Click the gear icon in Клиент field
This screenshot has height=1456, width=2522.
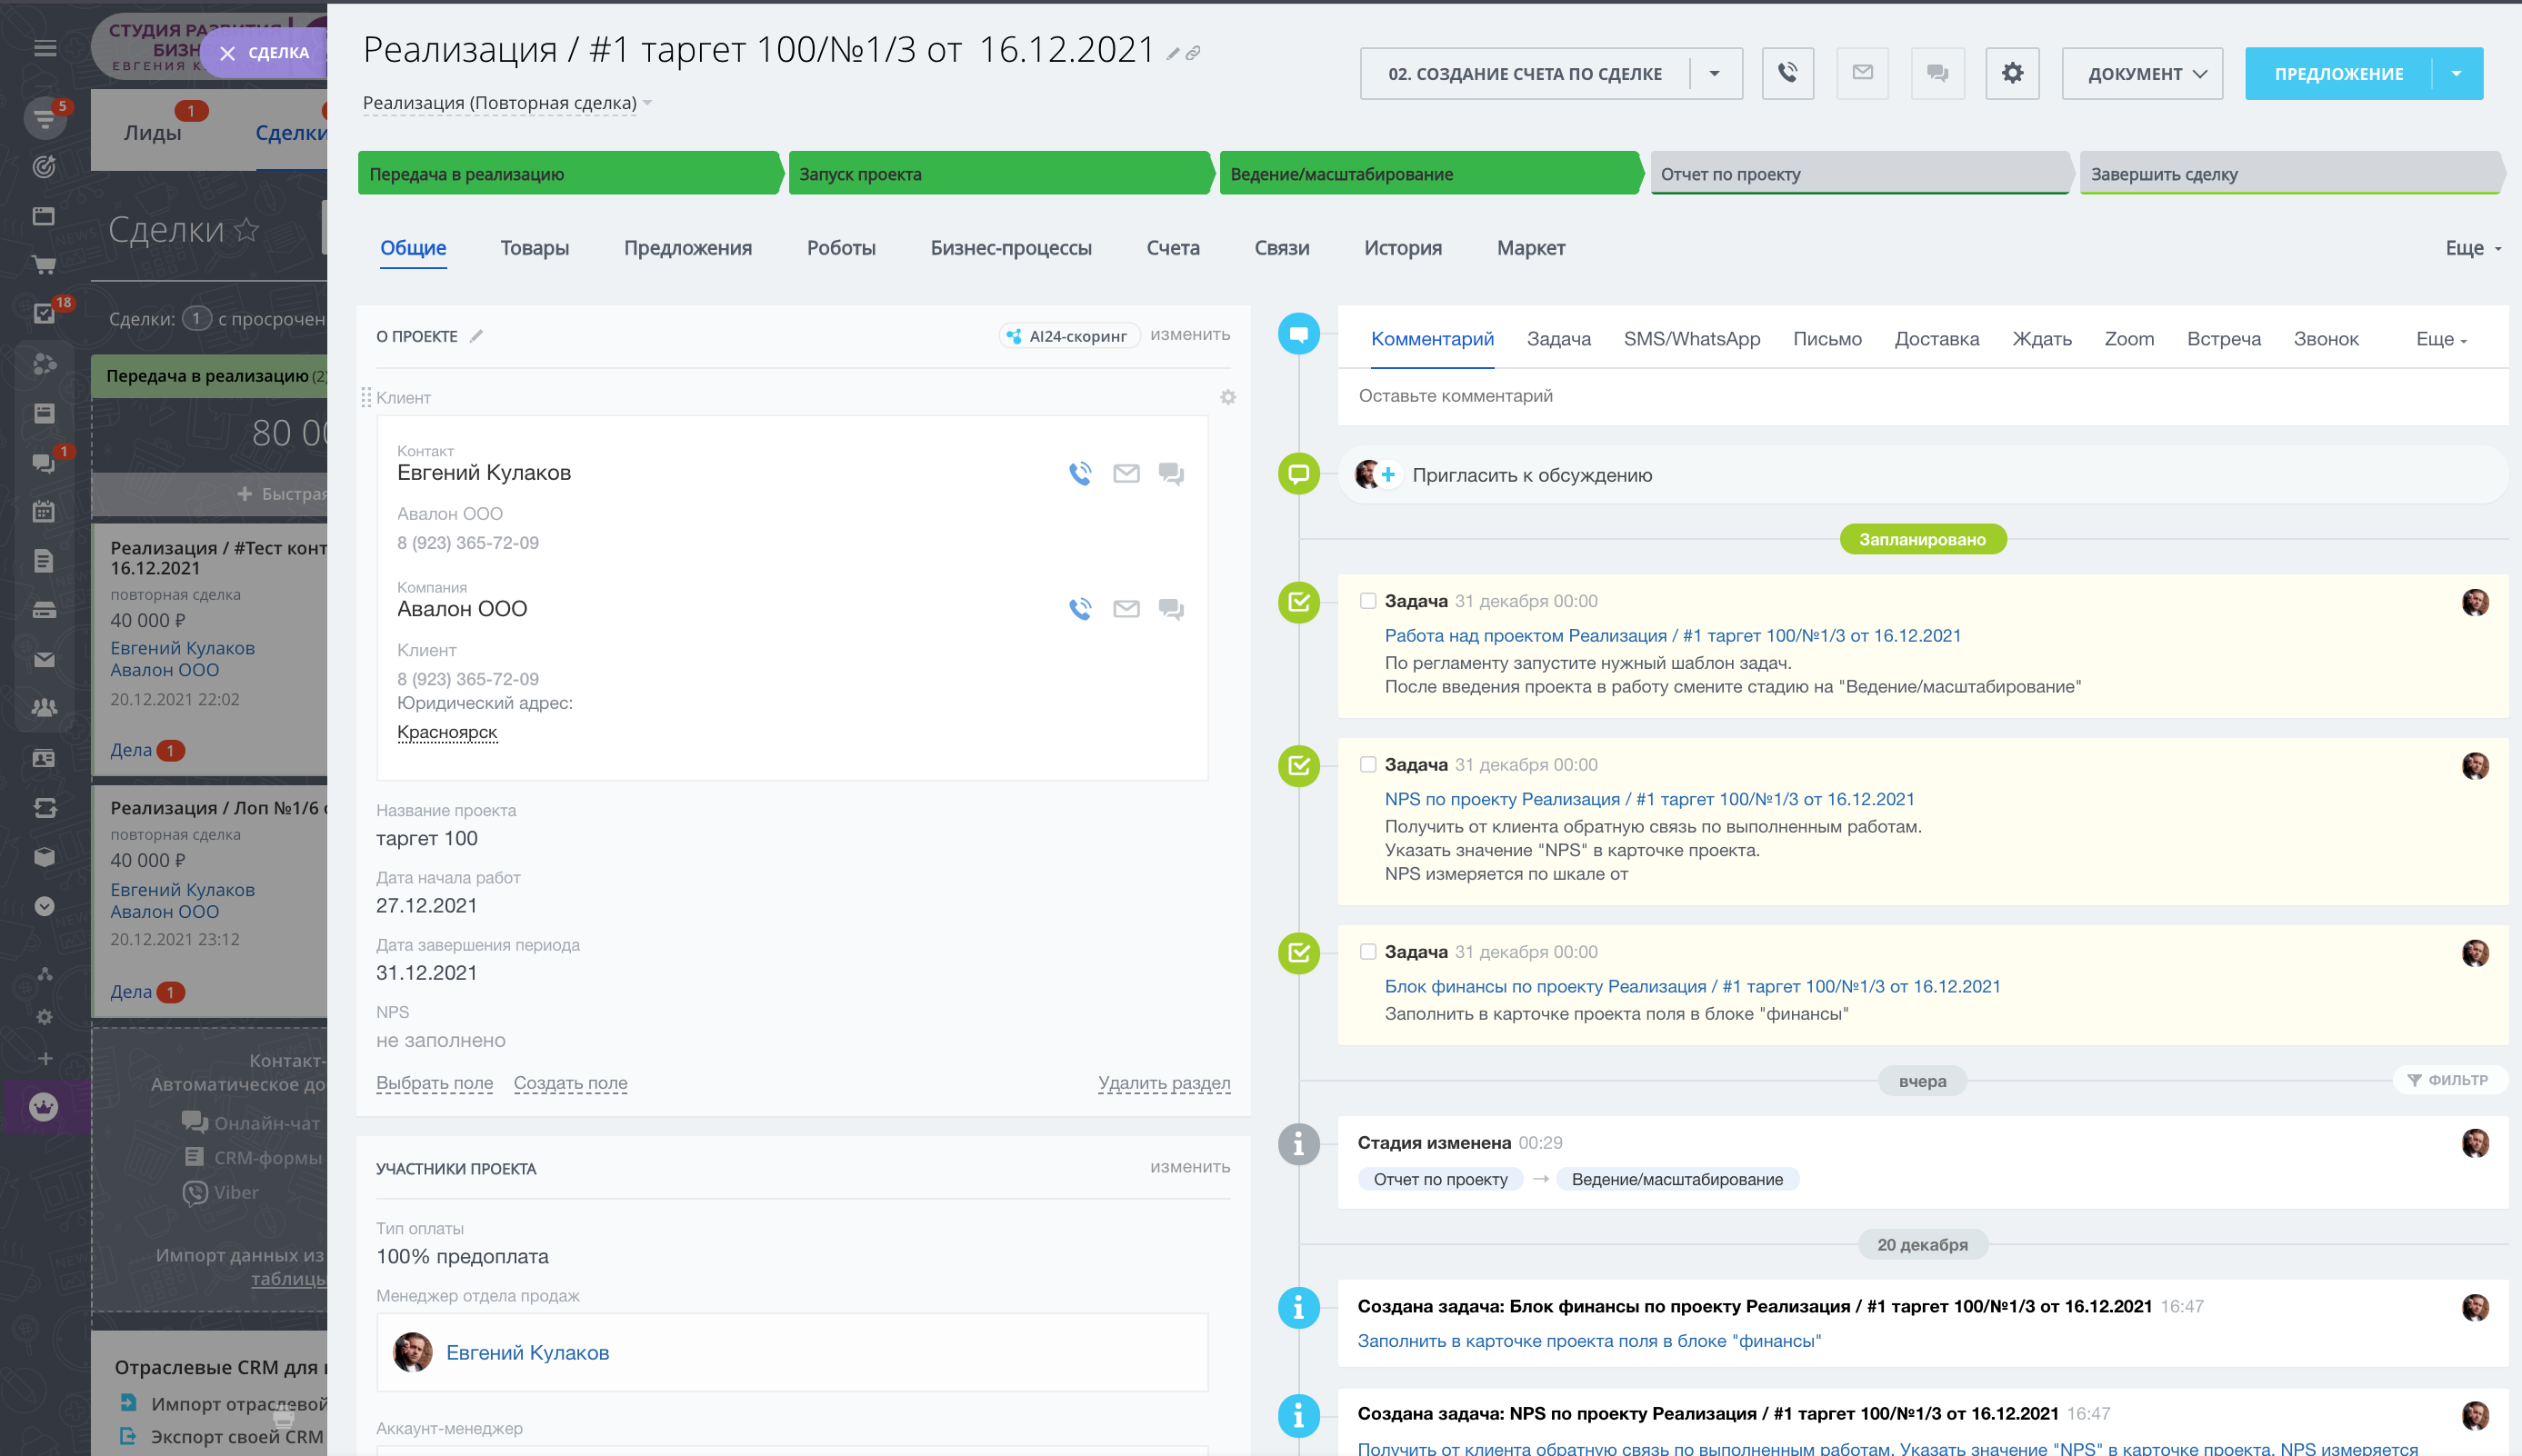pyautogui.click(x=1228, y=398)
